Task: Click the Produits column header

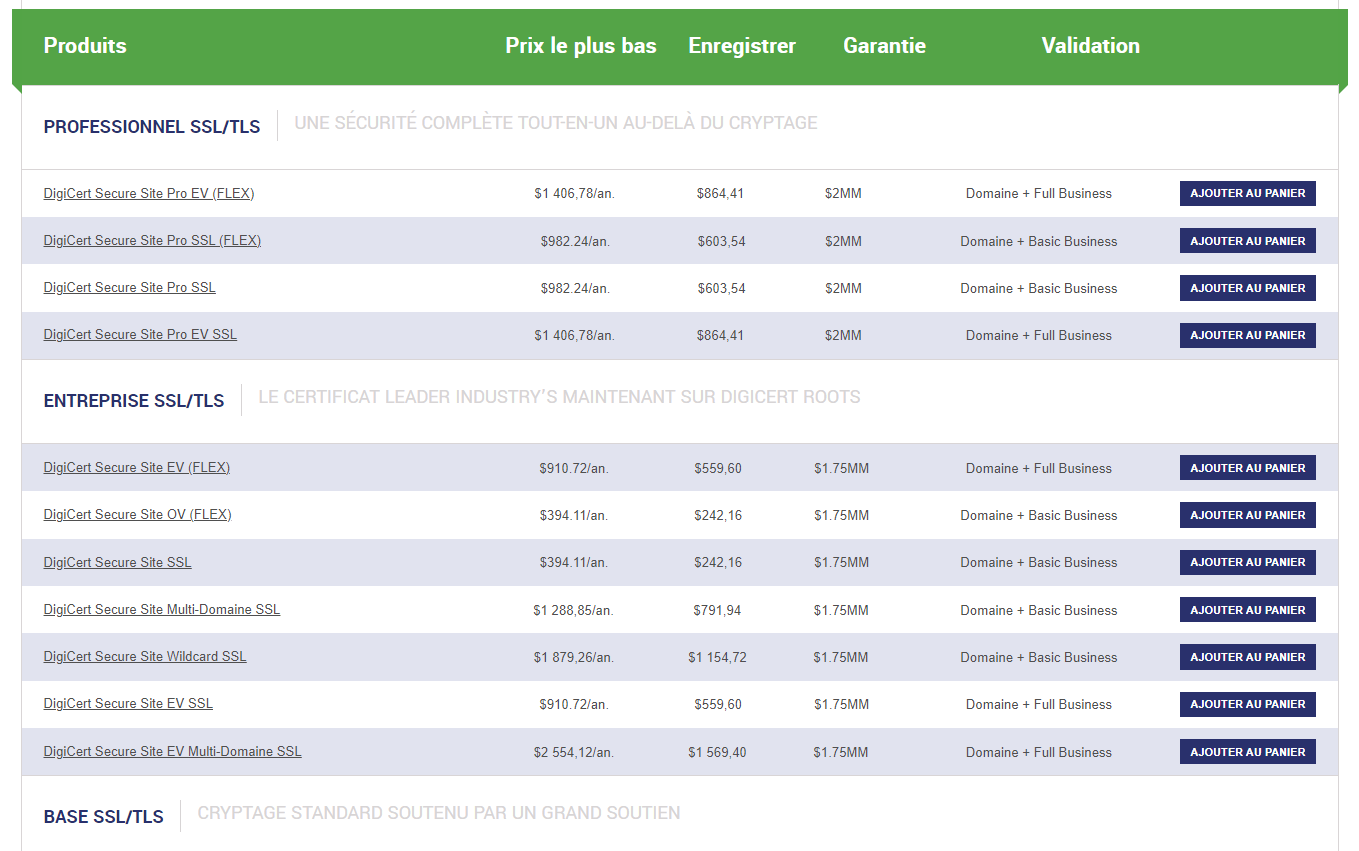Action: pyautogui.click(x=85, y=45)
